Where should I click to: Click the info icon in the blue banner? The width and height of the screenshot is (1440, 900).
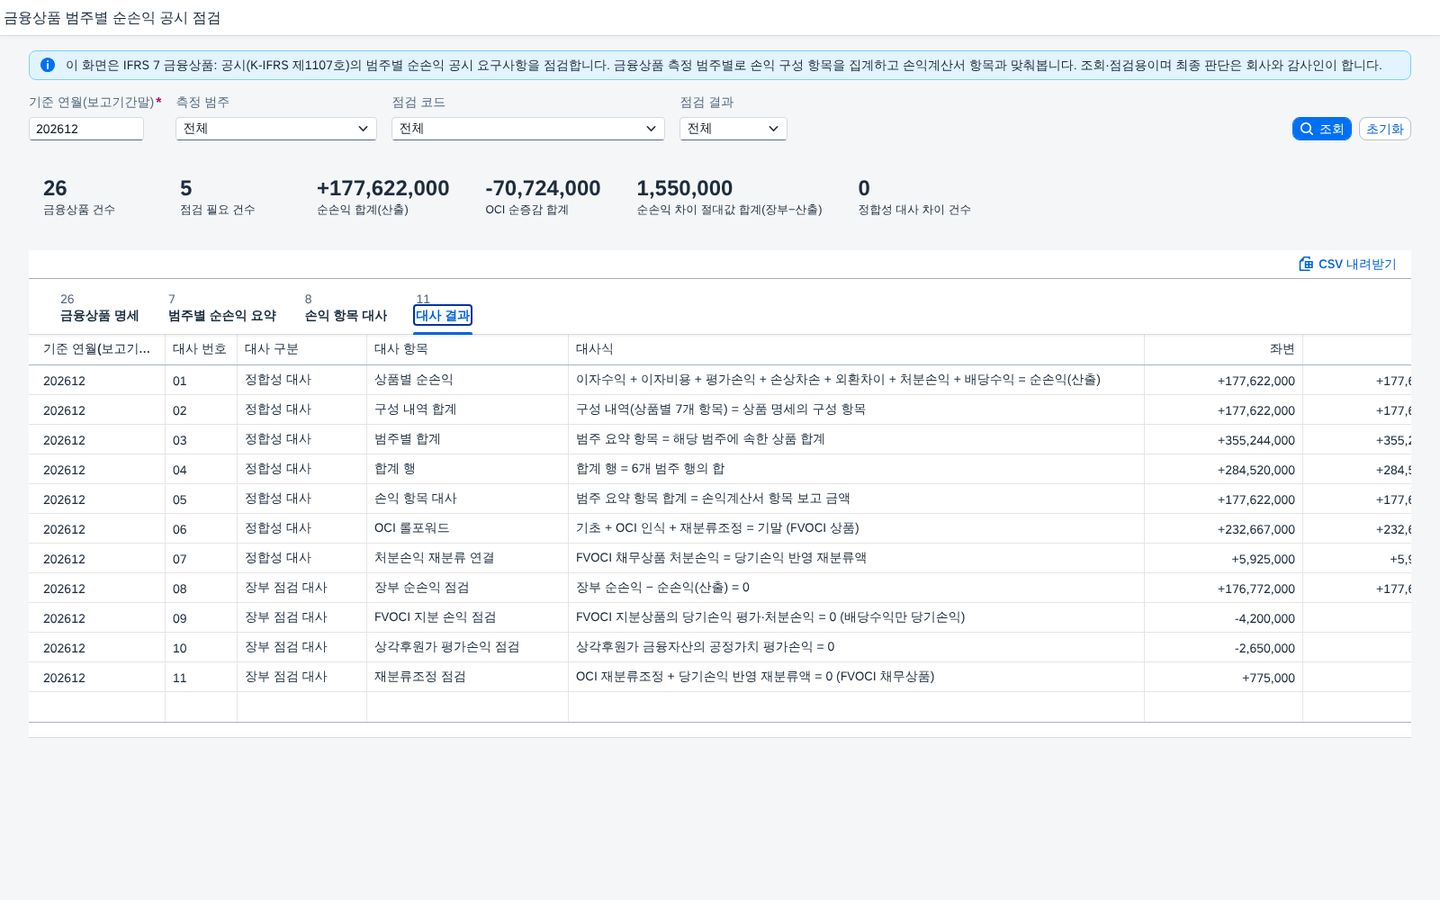point(47,65)
